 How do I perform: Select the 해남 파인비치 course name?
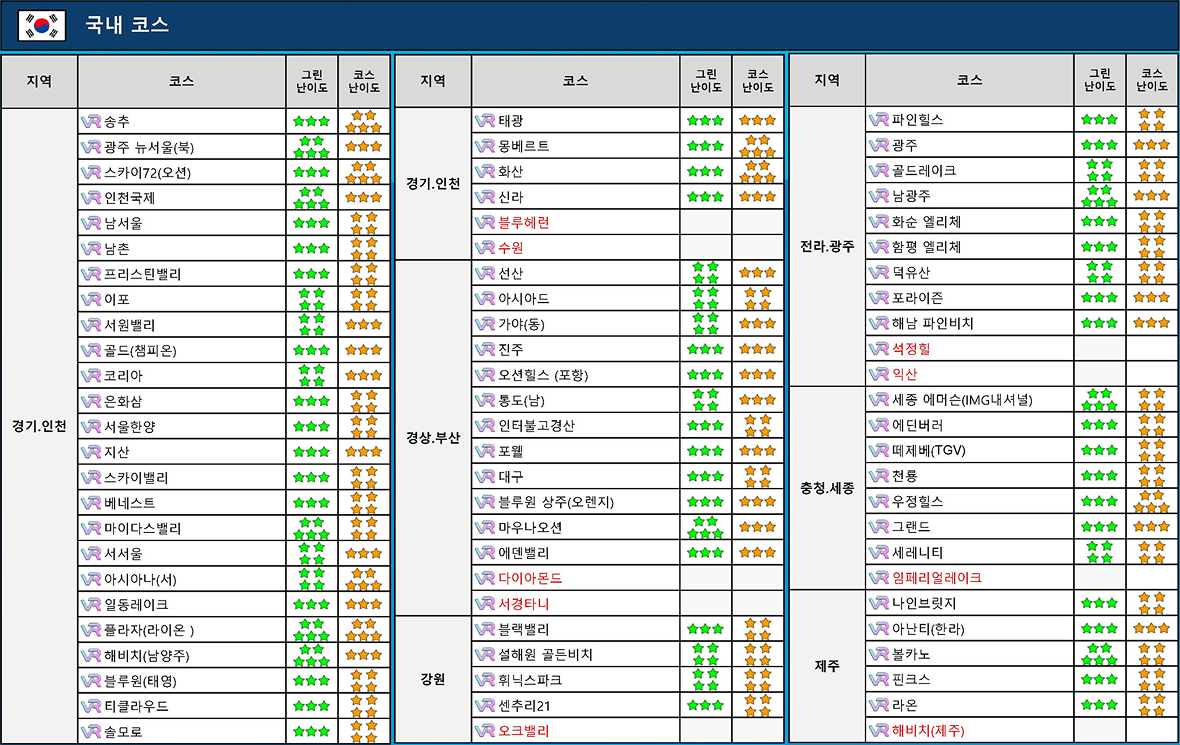point(933,324)
